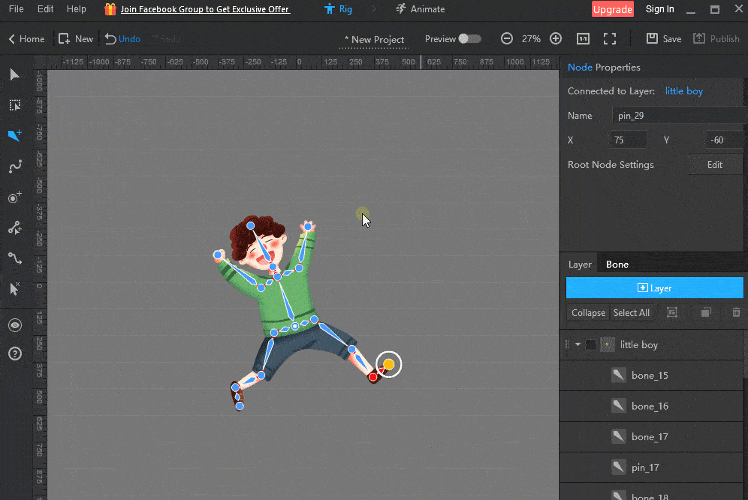This screenshot has width=748, height=500.
Task: Choose the curved bone tool
Action: (14, 166)
